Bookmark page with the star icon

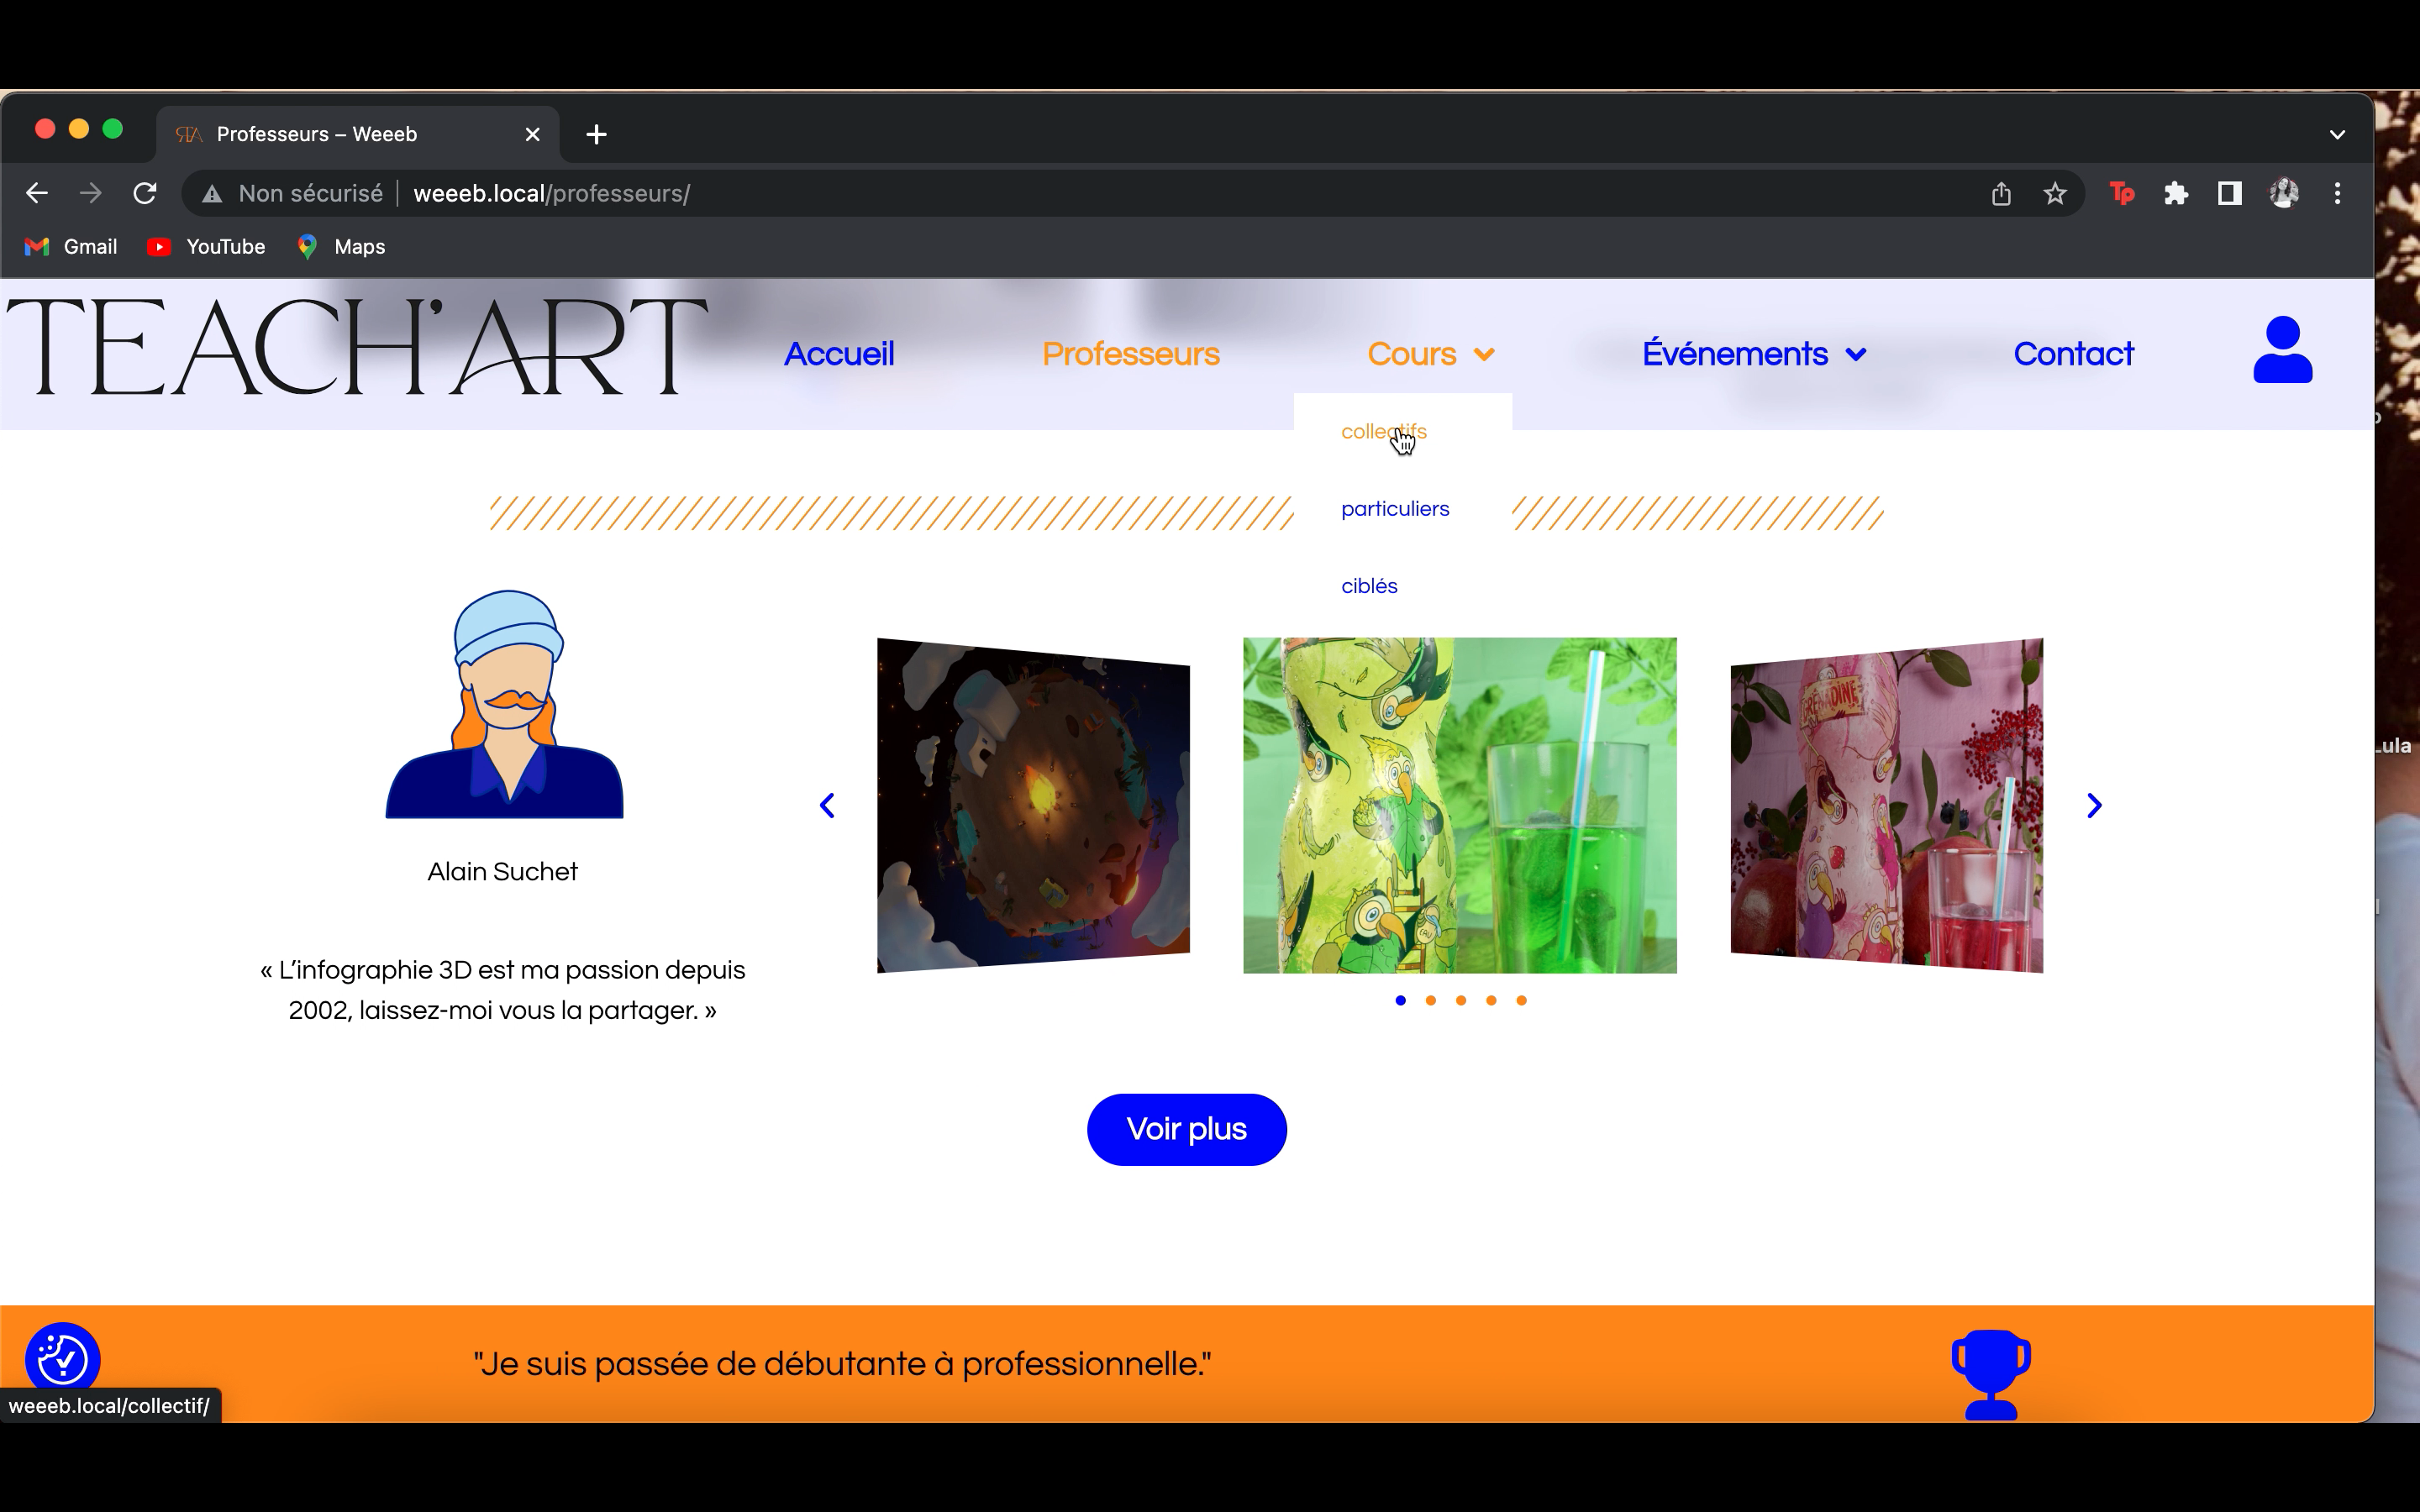[x=2054, y=194]
